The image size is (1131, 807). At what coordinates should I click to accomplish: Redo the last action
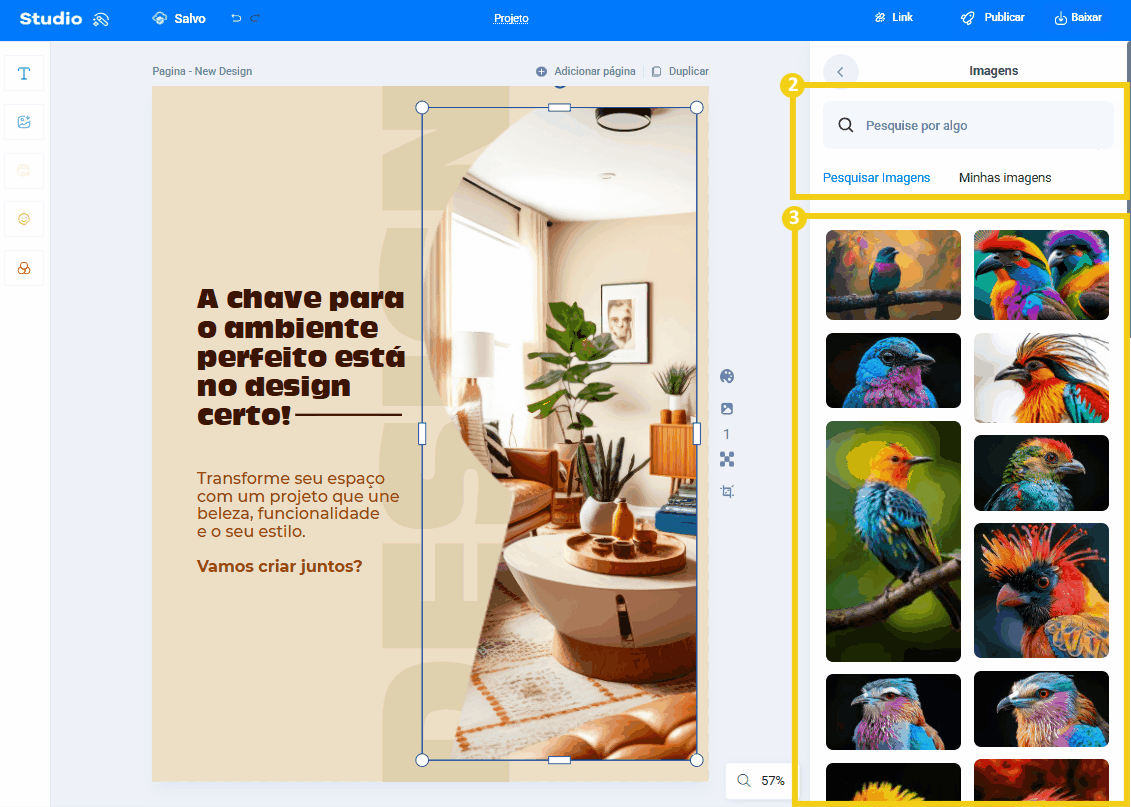(255, 18)
